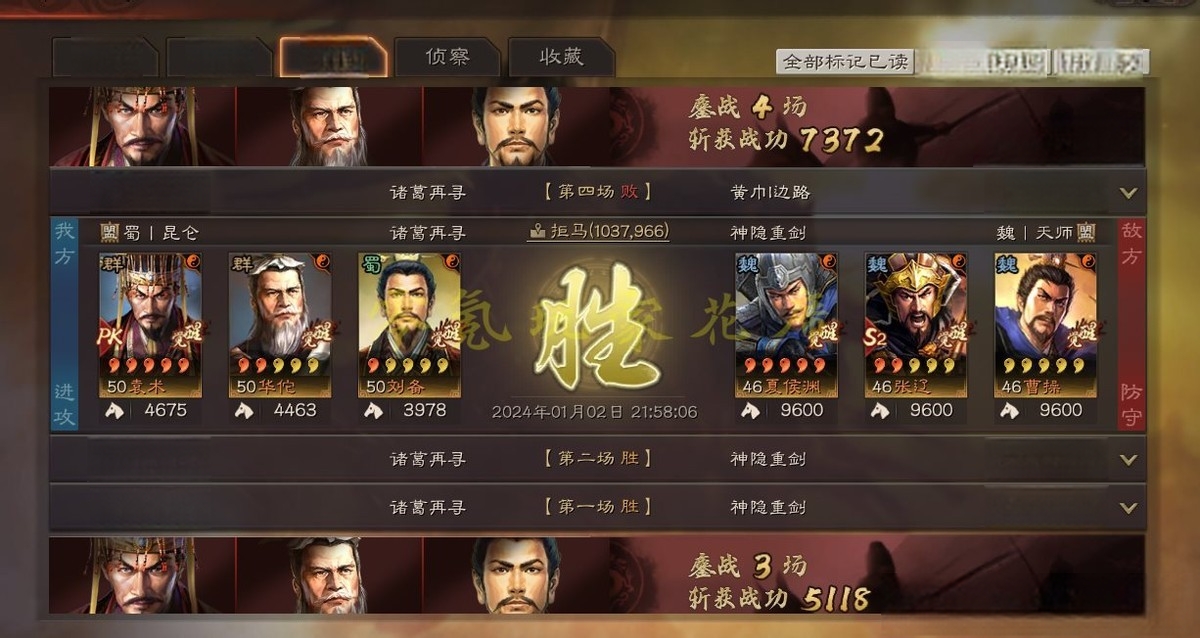
Task: View enemy general 曹操 card
Action: tap(1046, 325)
